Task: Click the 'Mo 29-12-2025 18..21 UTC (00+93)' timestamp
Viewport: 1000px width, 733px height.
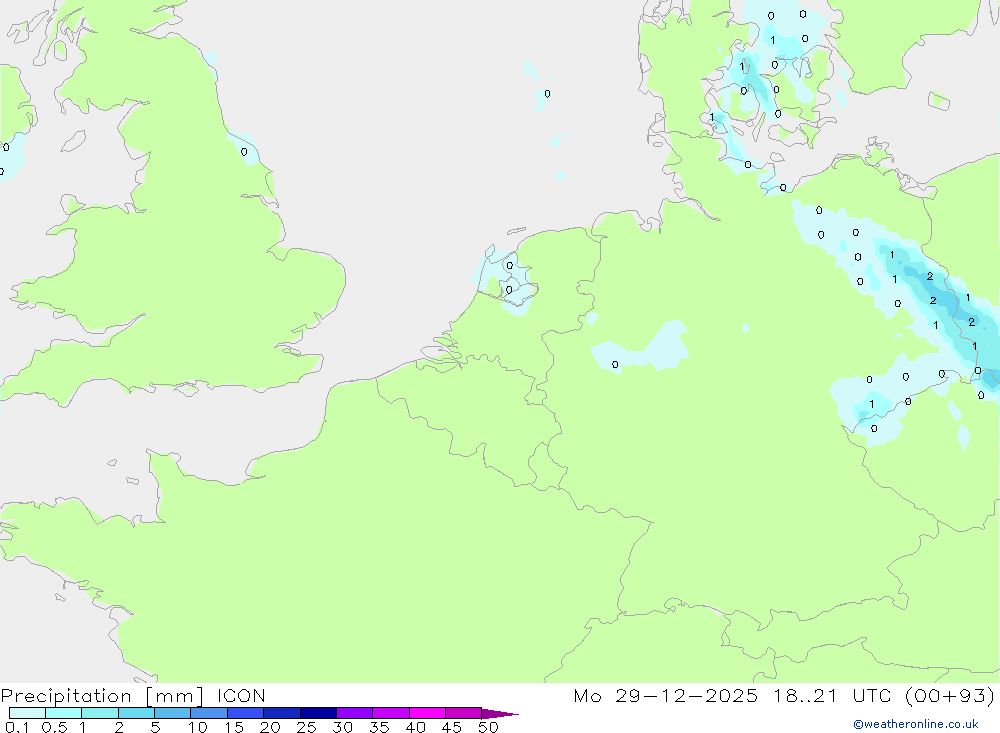Action: (784, 695)
